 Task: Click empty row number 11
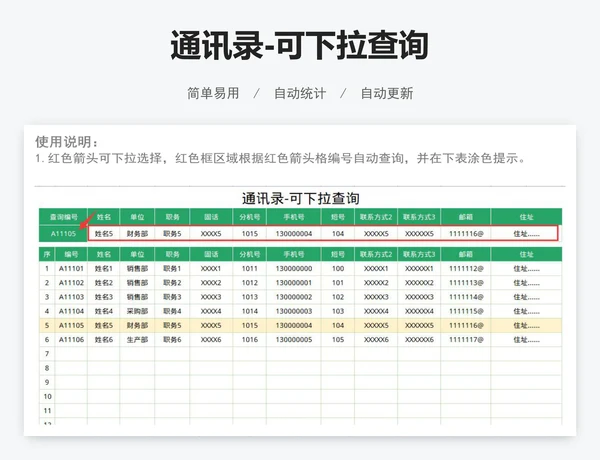[x=47, y=410]
